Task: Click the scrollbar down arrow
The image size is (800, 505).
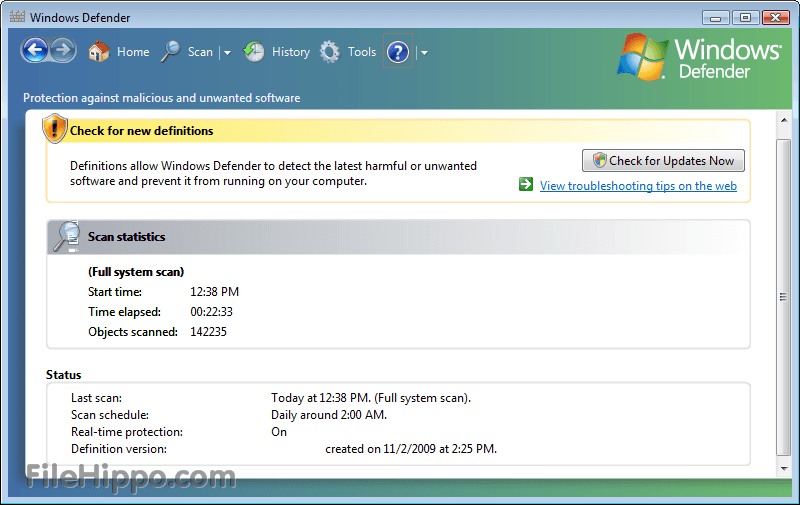Action: point(784,469)
